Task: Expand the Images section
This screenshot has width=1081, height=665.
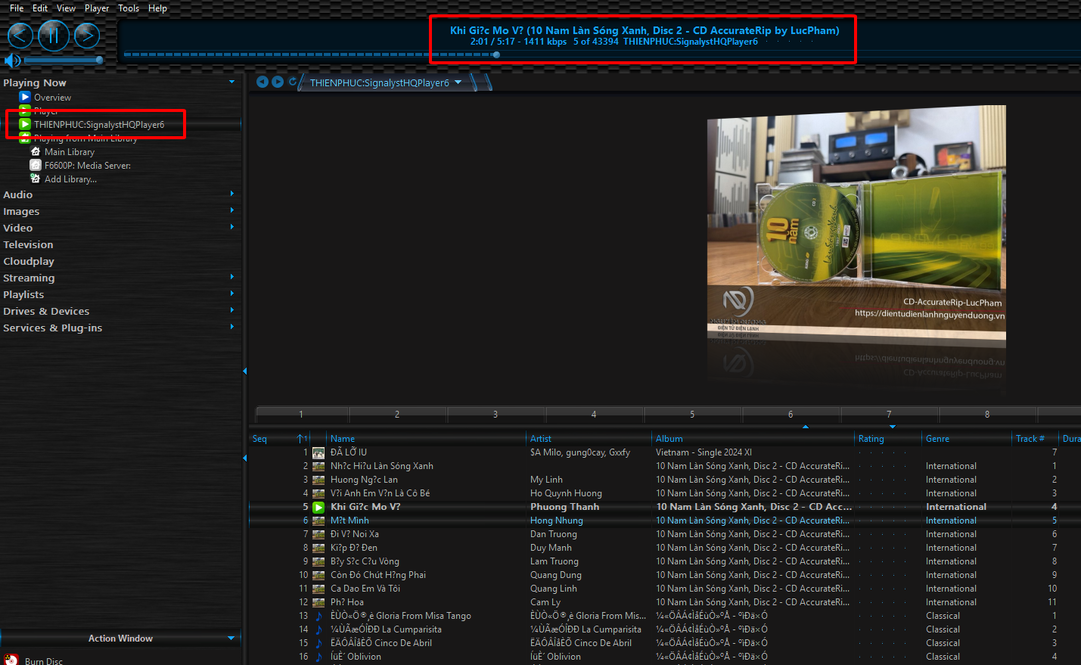Action: click(x=232, y=211)
